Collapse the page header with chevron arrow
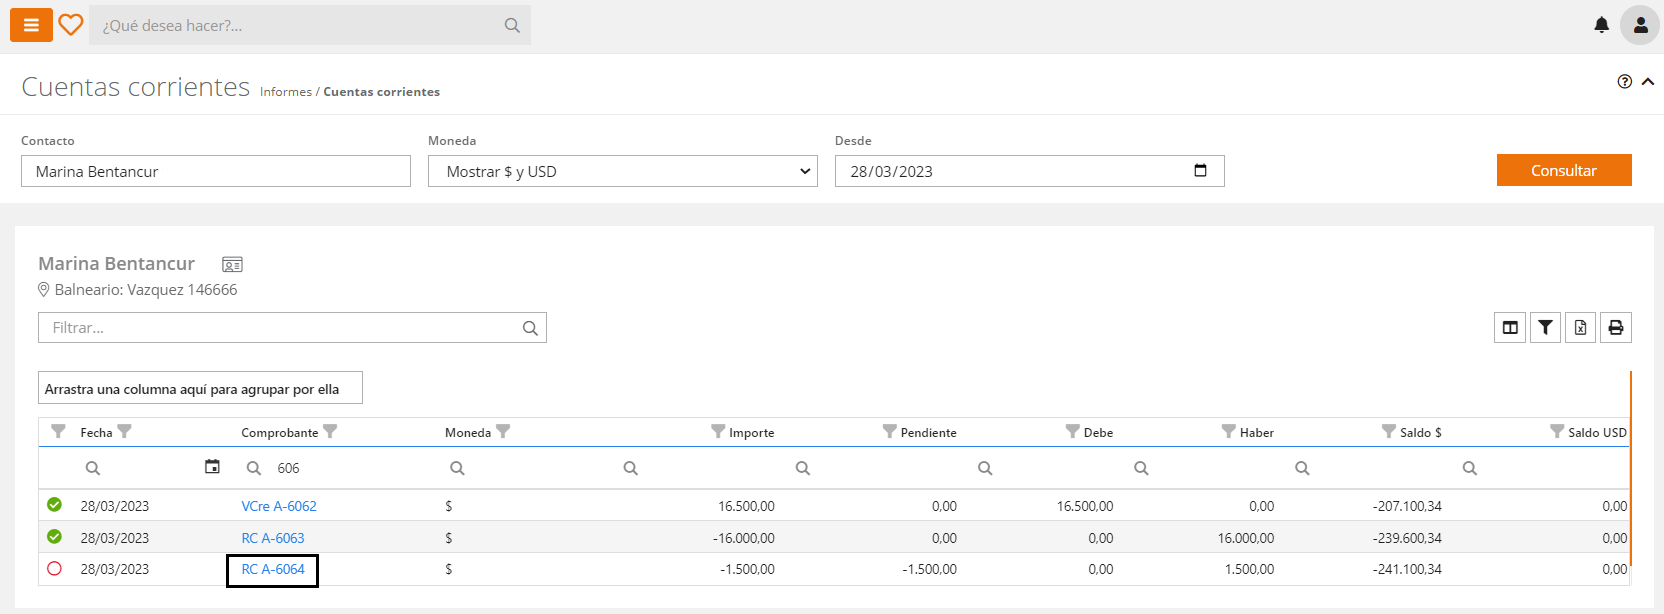Screen dimensions: 1664x614 pyautogui.click(x=1648, y=82)
